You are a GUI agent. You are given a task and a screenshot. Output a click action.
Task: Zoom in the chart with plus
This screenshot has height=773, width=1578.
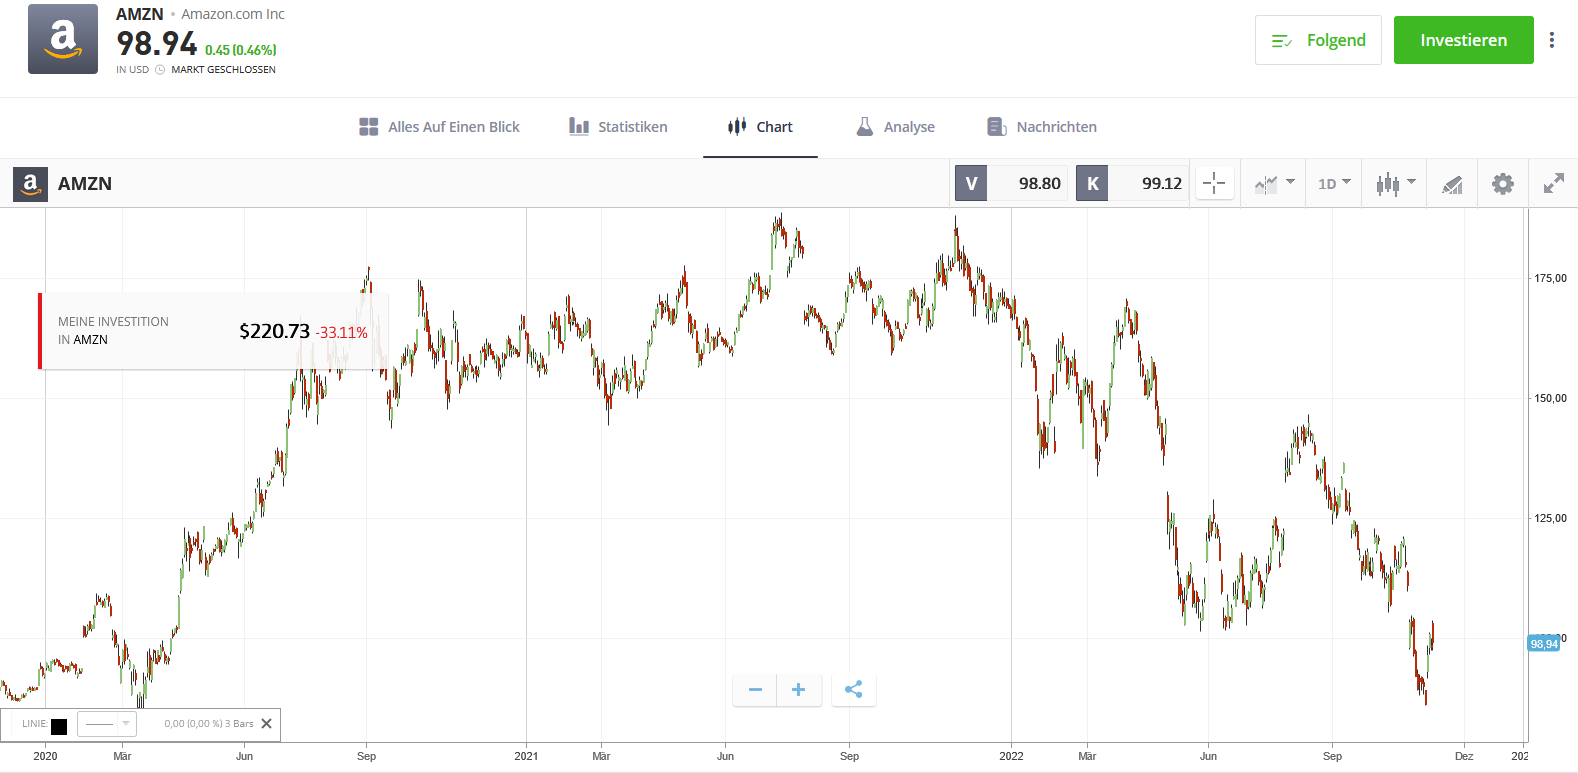pyautogui.click(x=799, y=690)
